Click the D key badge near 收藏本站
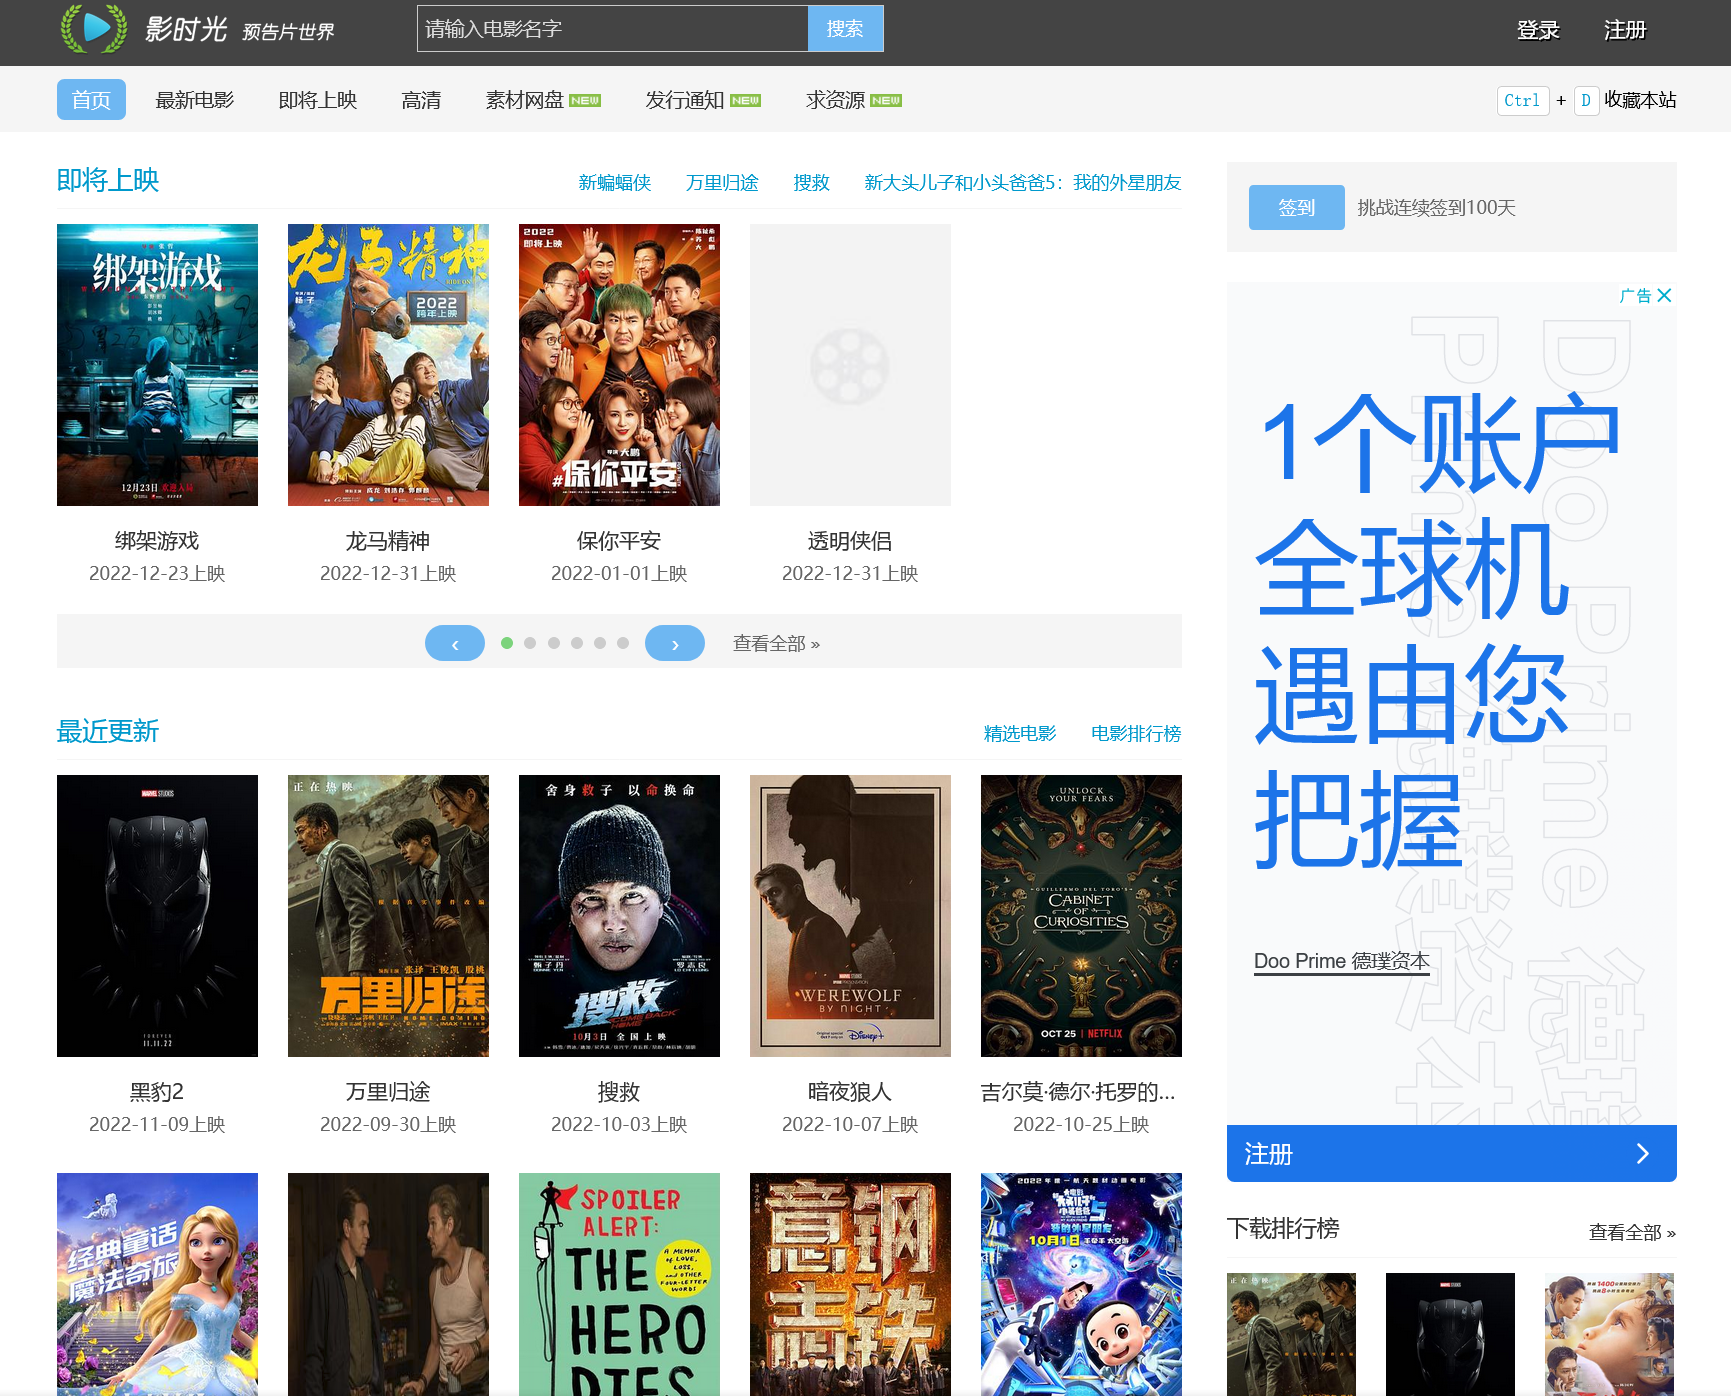The height and width of the screenshot is (1396, 1731). [1587, 100]
